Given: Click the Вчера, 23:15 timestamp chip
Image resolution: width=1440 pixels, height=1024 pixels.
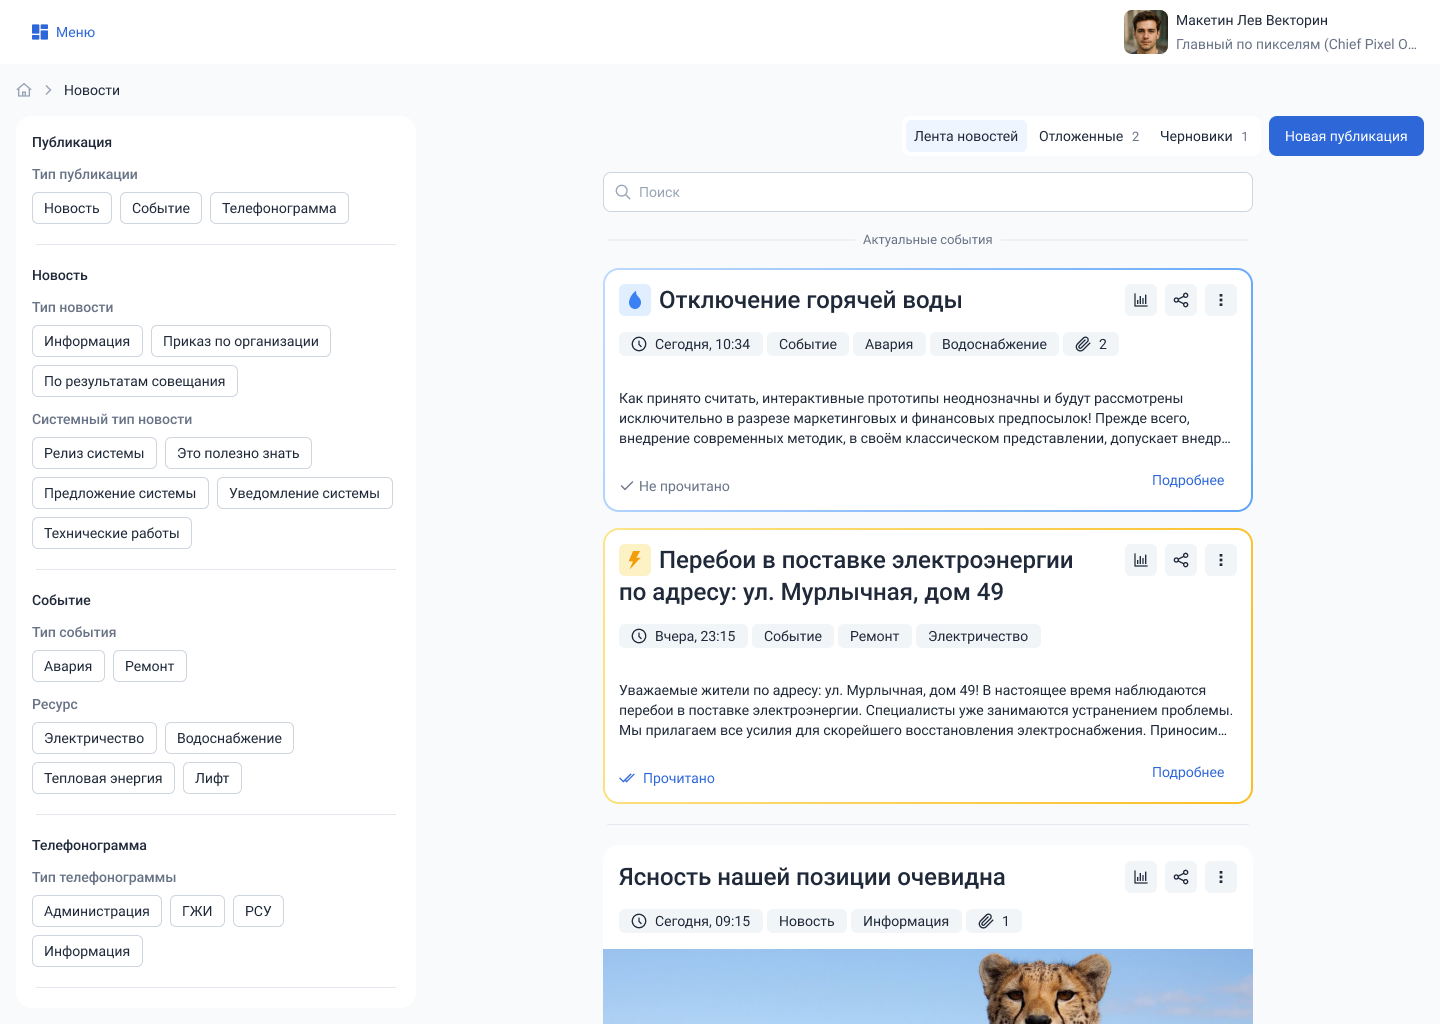Looking at the screenshot, I should tap(683, 636).
